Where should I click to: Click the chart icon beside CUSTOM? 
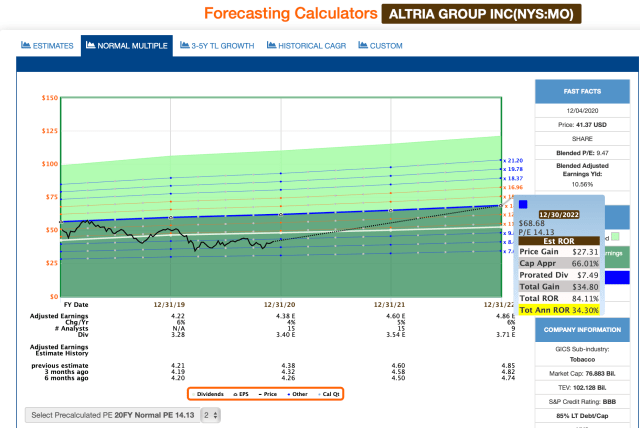(x=363, y=45)
